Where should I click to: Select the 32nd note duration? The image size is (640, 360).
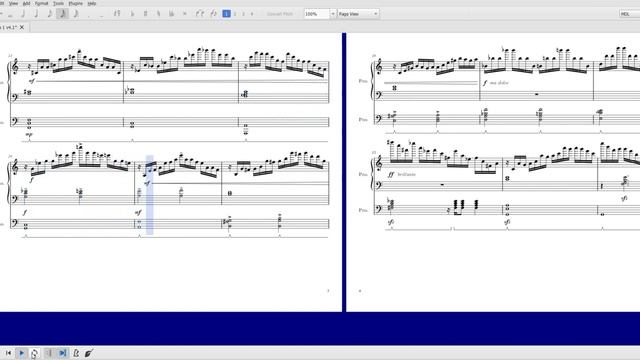point(76,14)
